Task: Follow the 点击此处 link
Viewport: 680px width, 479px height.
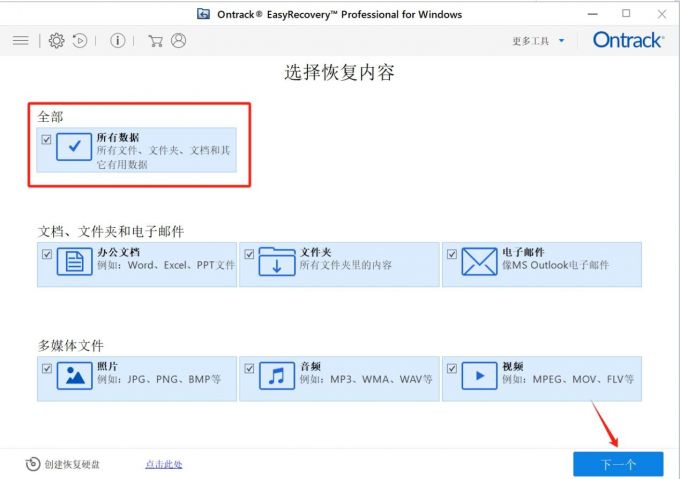Action: 163,464
